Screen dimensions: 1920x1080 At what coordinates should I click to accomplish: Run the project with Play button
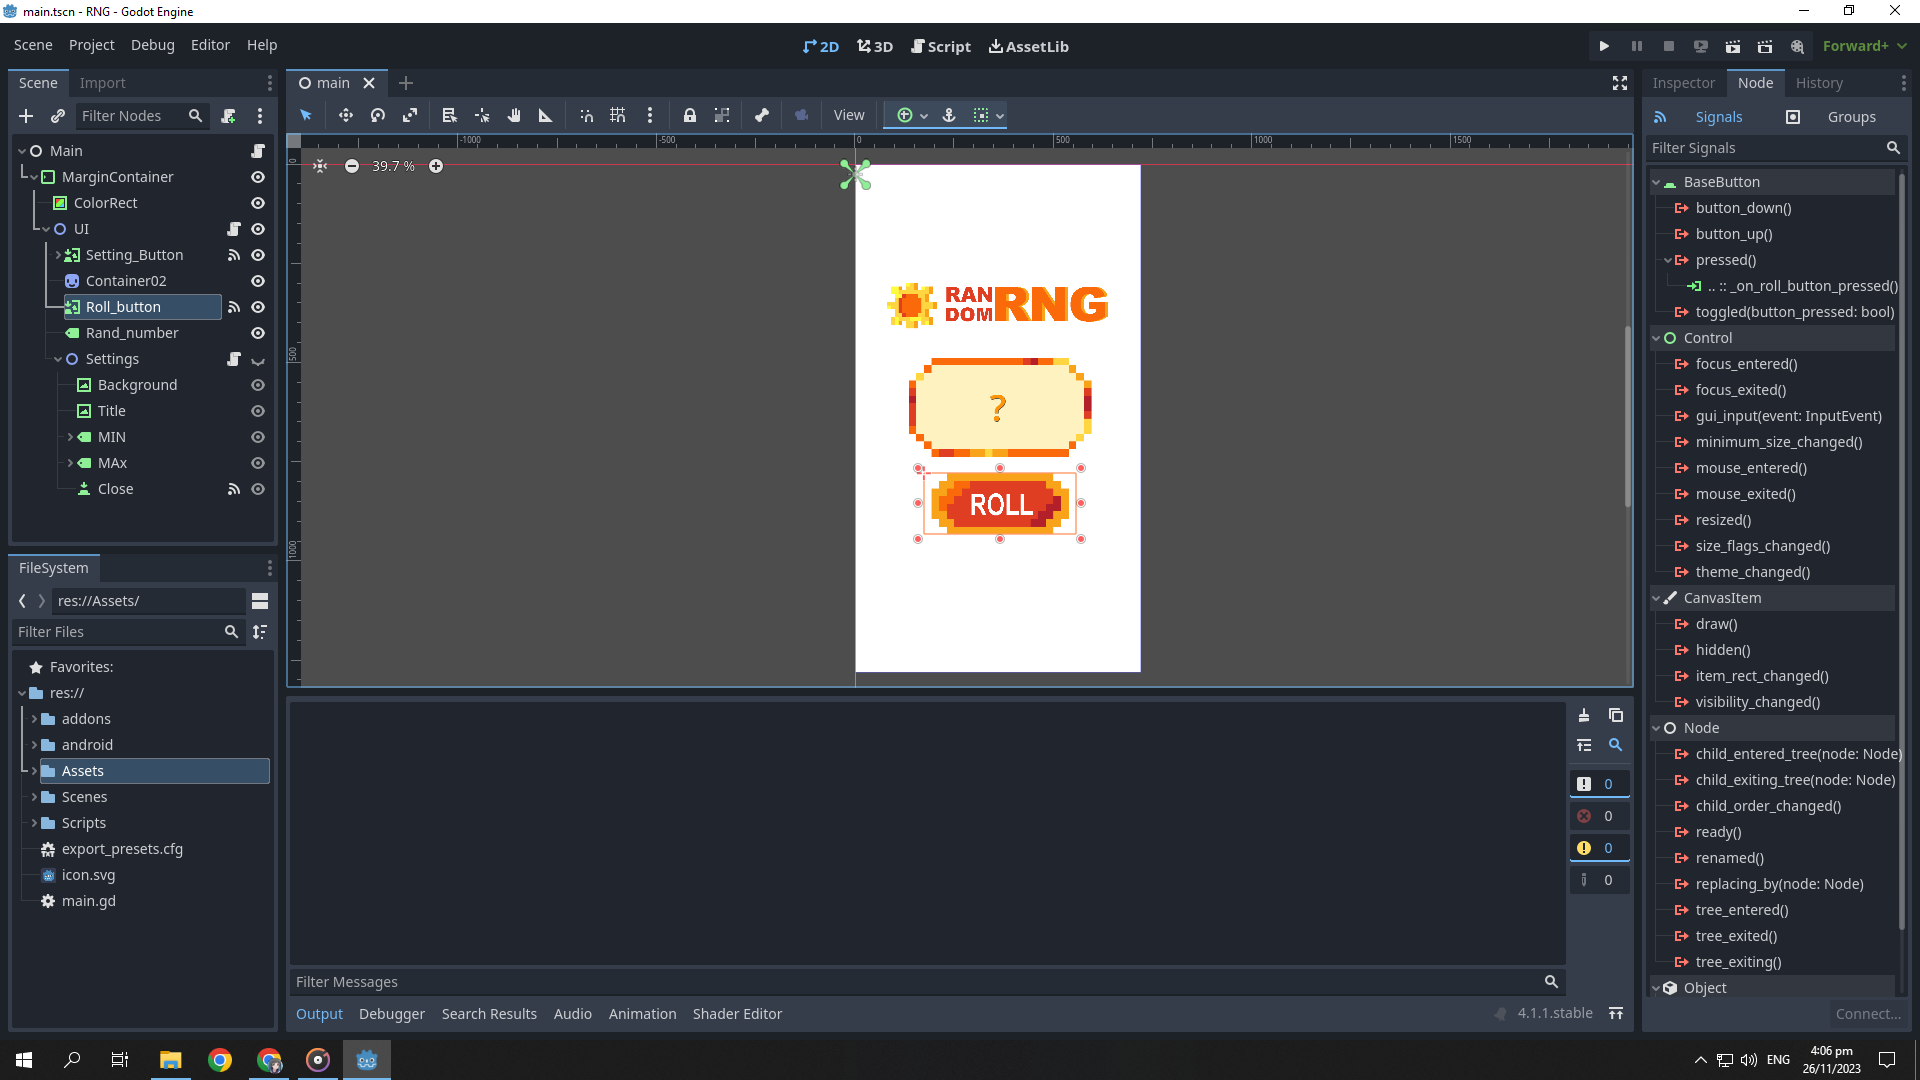(x=1604, y=46)
